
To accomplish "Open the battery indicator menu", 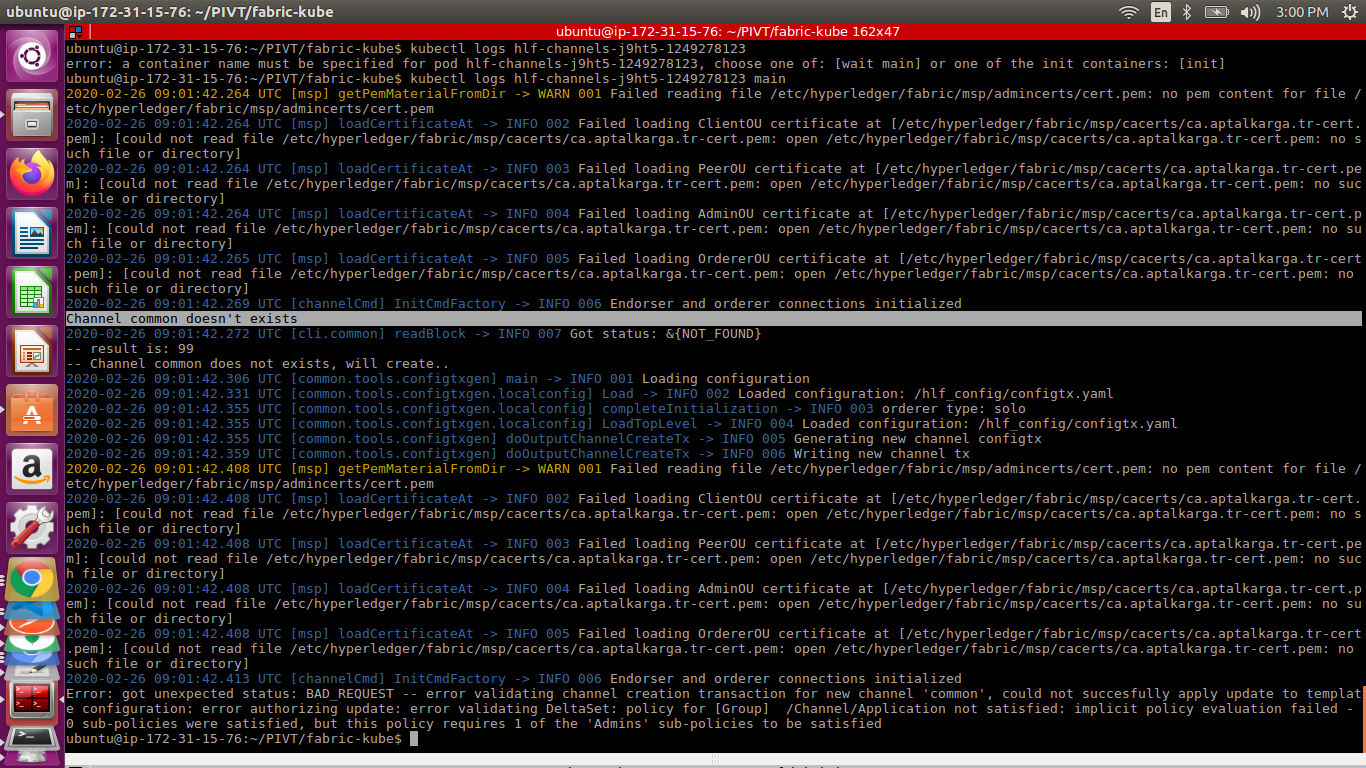I will (x=1216, y=12).
